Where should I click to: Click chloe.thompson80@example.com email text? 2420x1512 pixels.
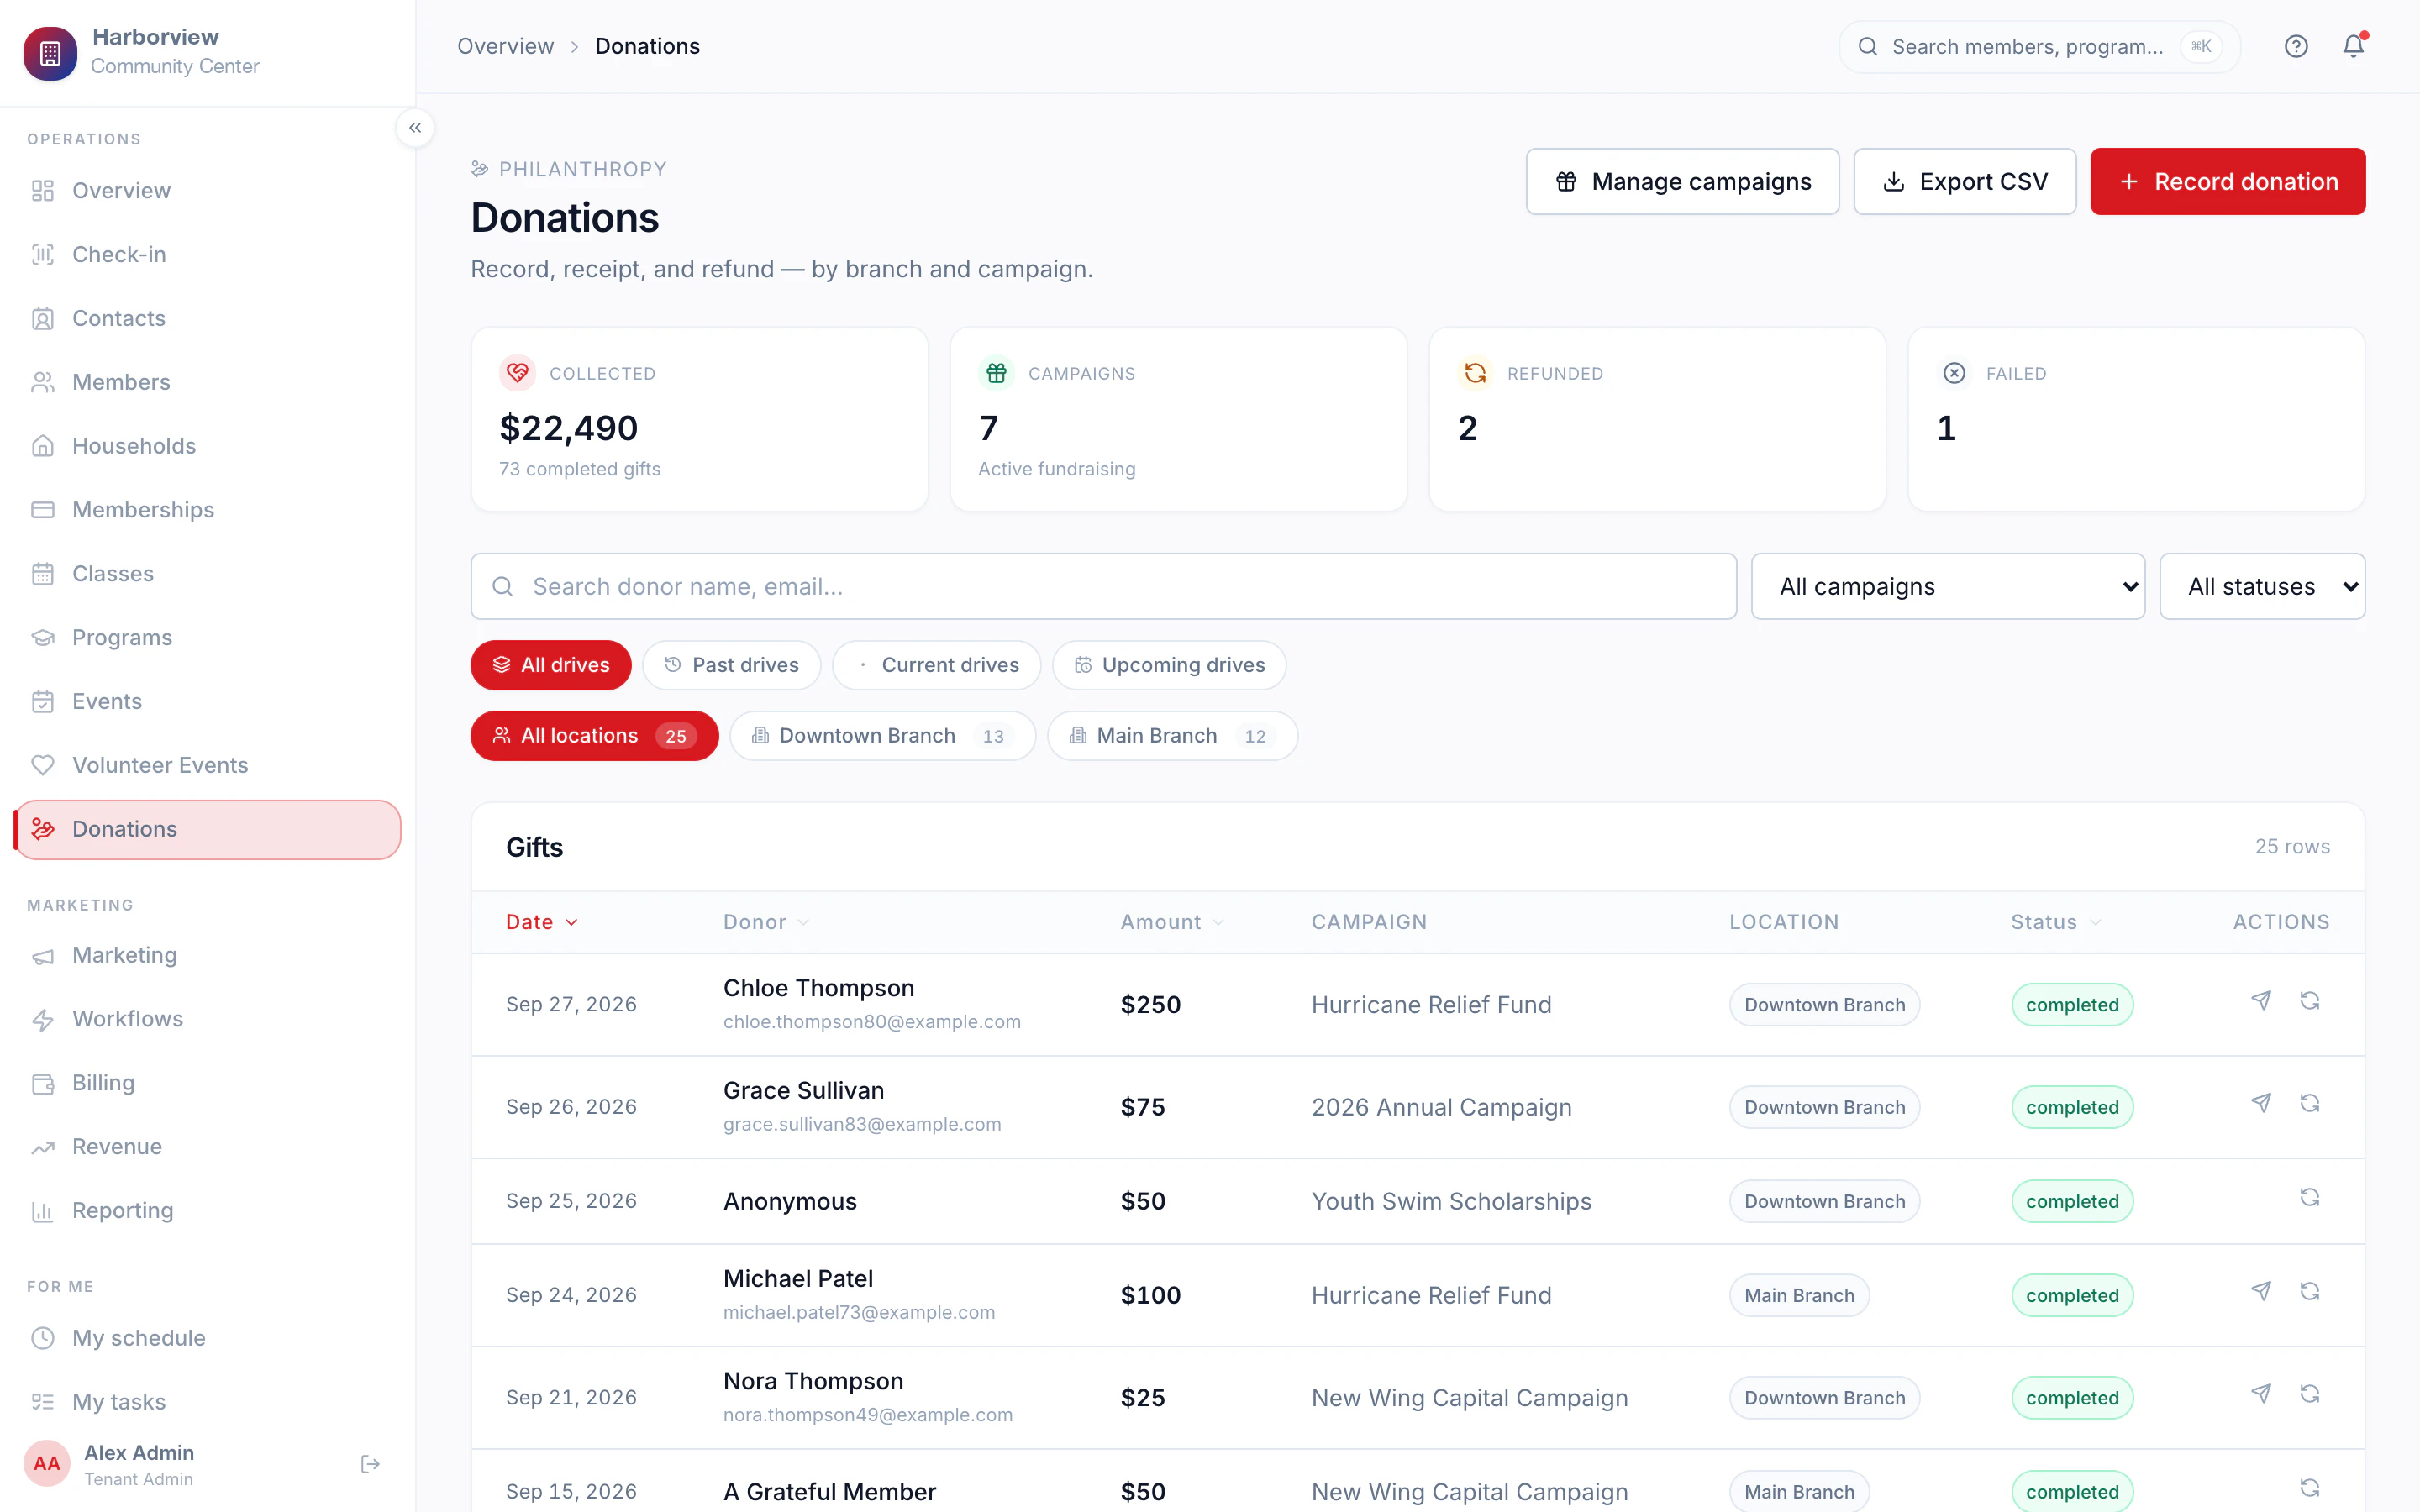point(871,1022)
